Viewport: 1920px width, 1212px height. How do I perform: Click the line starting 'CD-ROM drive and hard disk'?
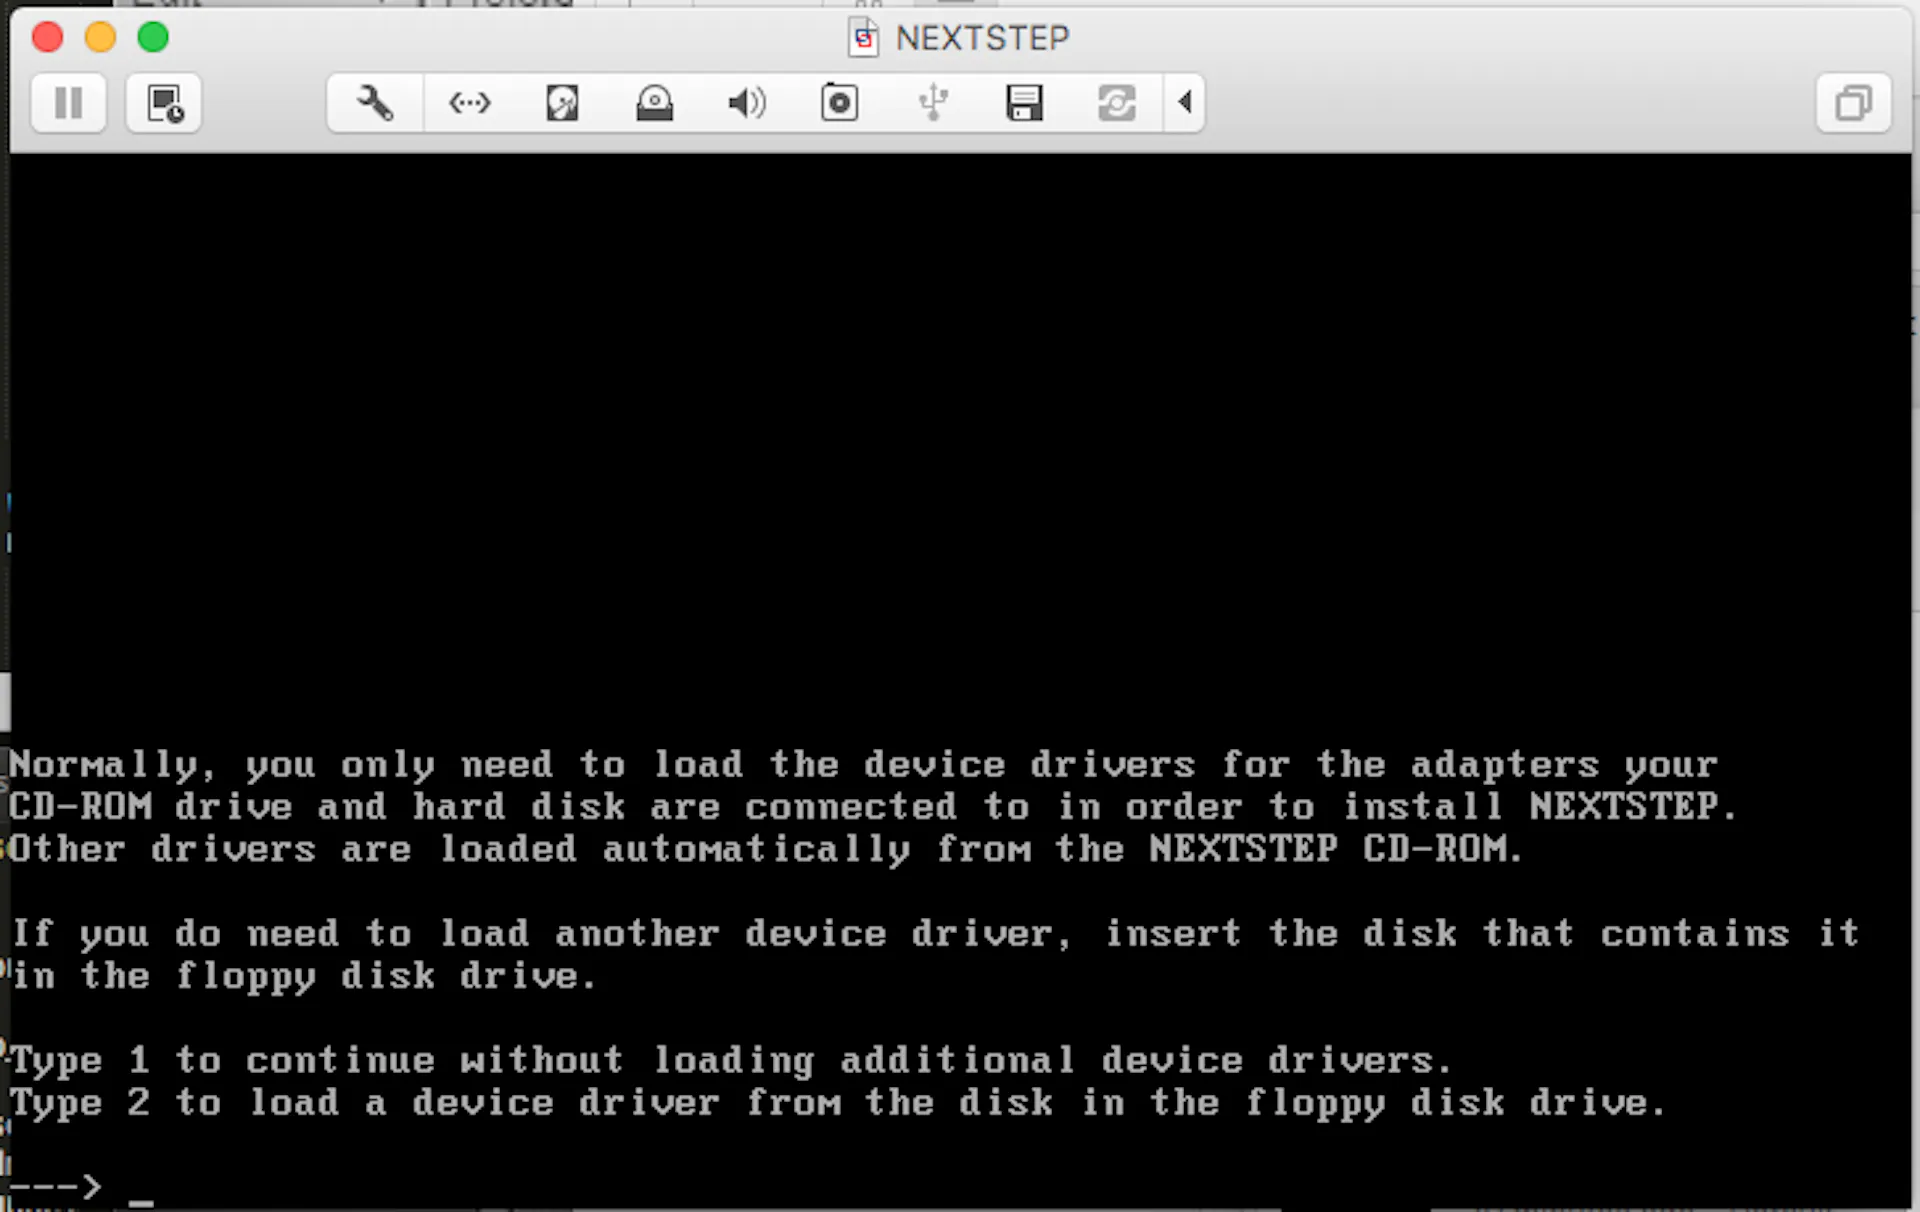click(x=873, y=807)
